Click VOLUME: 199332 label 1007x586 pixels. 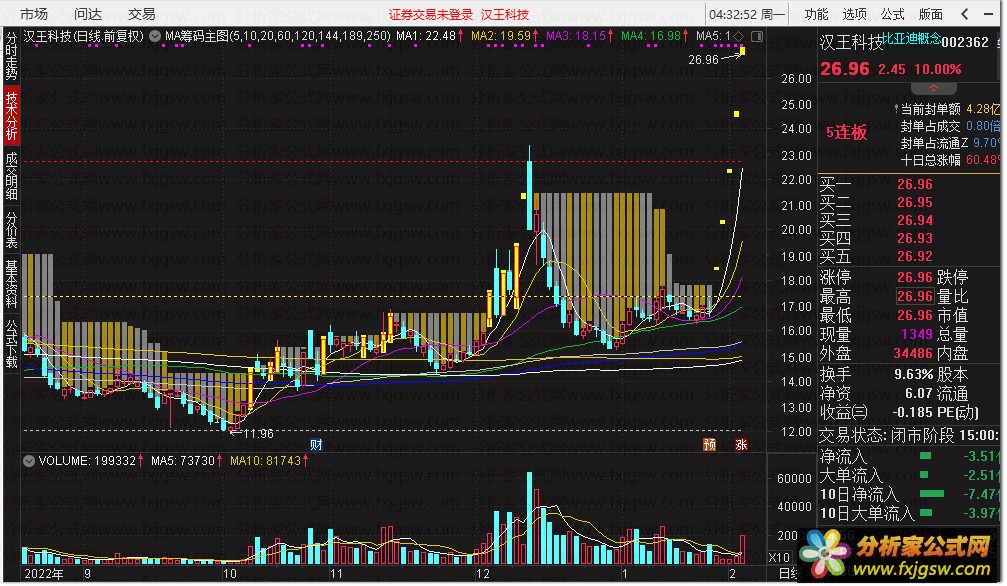pyautogui.click(x=87, y=461)
